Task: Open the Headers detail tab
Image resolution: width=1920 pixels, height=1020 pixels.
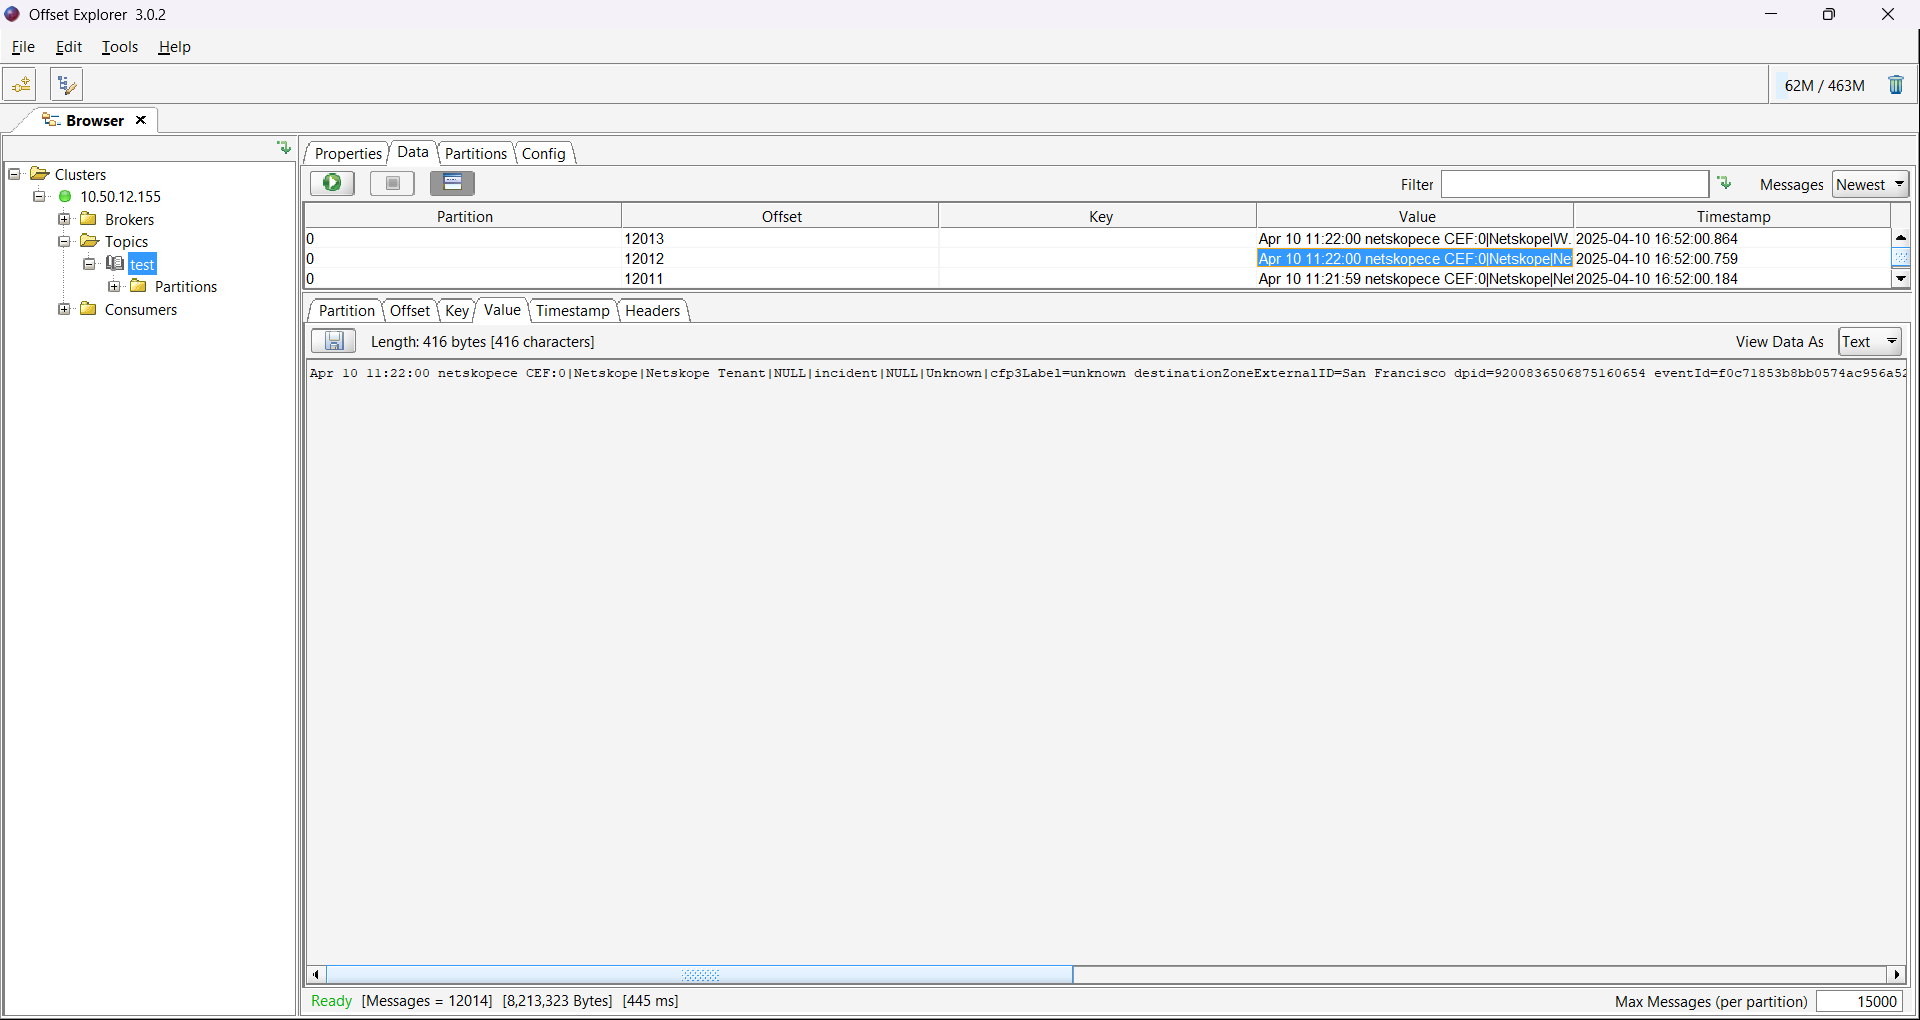Action: click(x=653, y=310)
